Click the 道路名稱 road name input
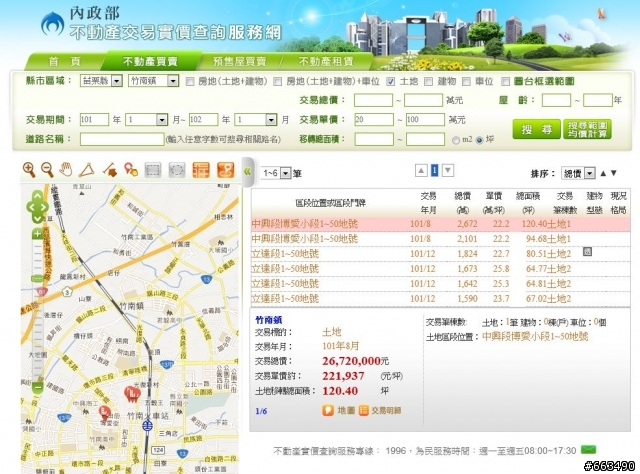The height and width of the screenshot is (474, 640). point(122,139)
